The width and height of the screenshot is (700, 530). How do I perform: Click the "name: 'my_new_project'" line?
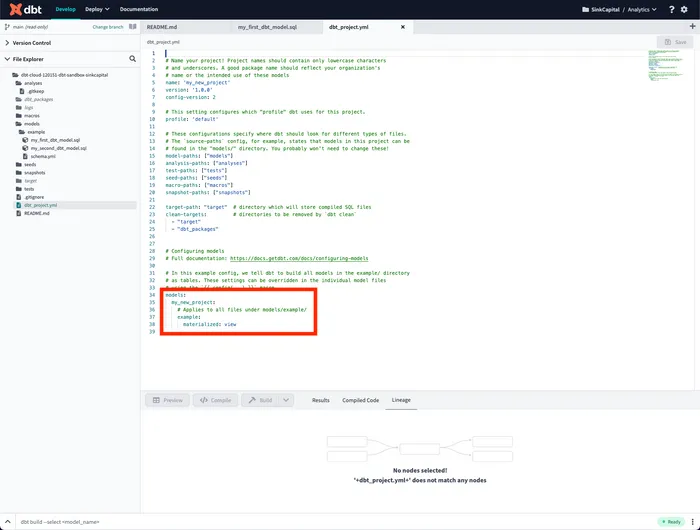click(x=198, y=83)
